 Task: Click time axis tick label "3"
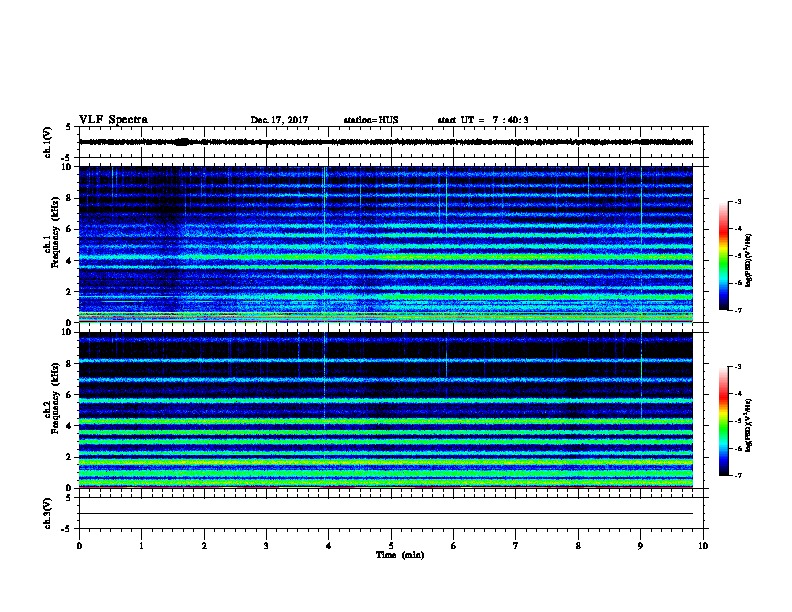click(266, 546)
